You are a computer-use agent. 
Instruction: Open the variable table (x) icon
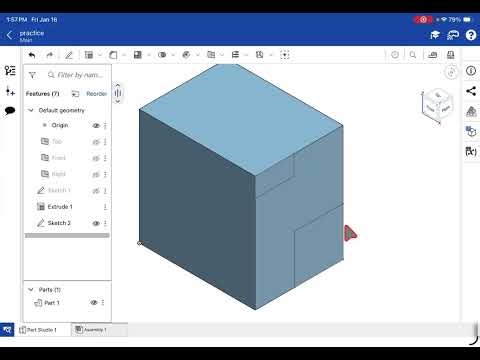click(x=471, y=151)
